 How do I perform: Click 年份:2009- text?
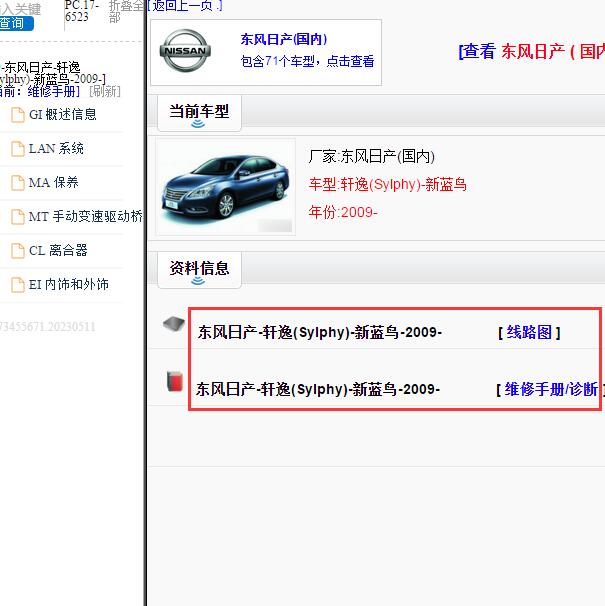(x=343, y=212)
